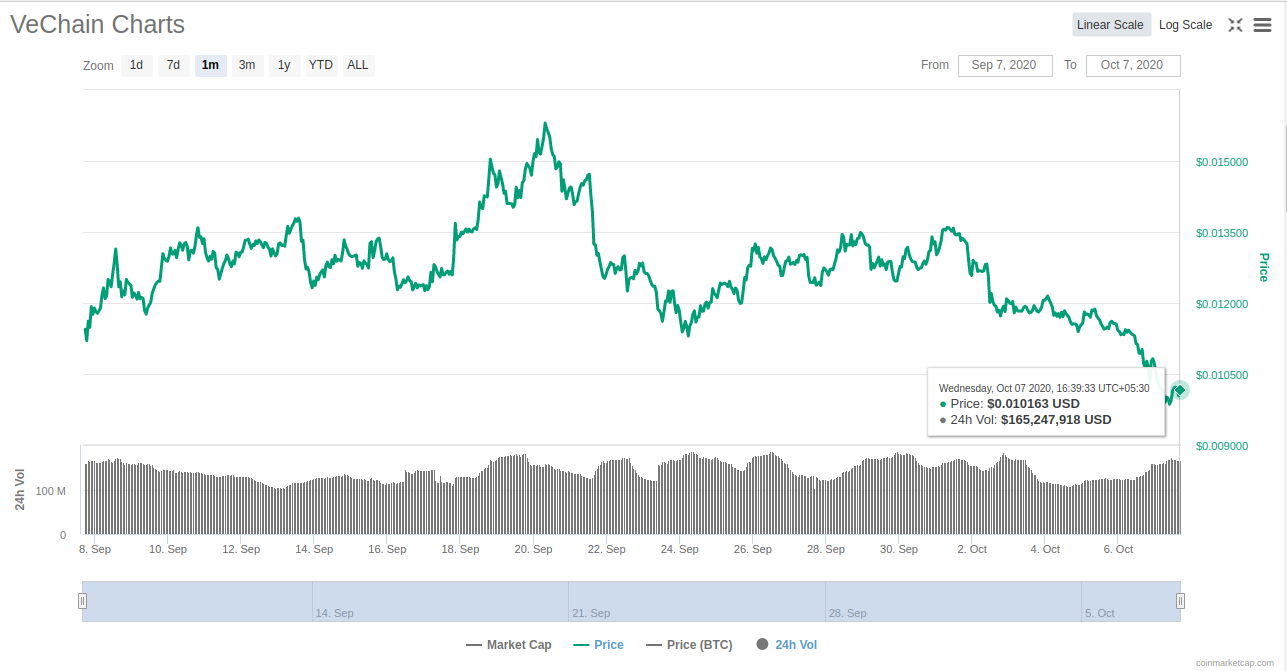The width and height of the screenshot is (1287, 671).
Task: Click the 20. Sep date axis label
Action: click(x=534, y=549)
